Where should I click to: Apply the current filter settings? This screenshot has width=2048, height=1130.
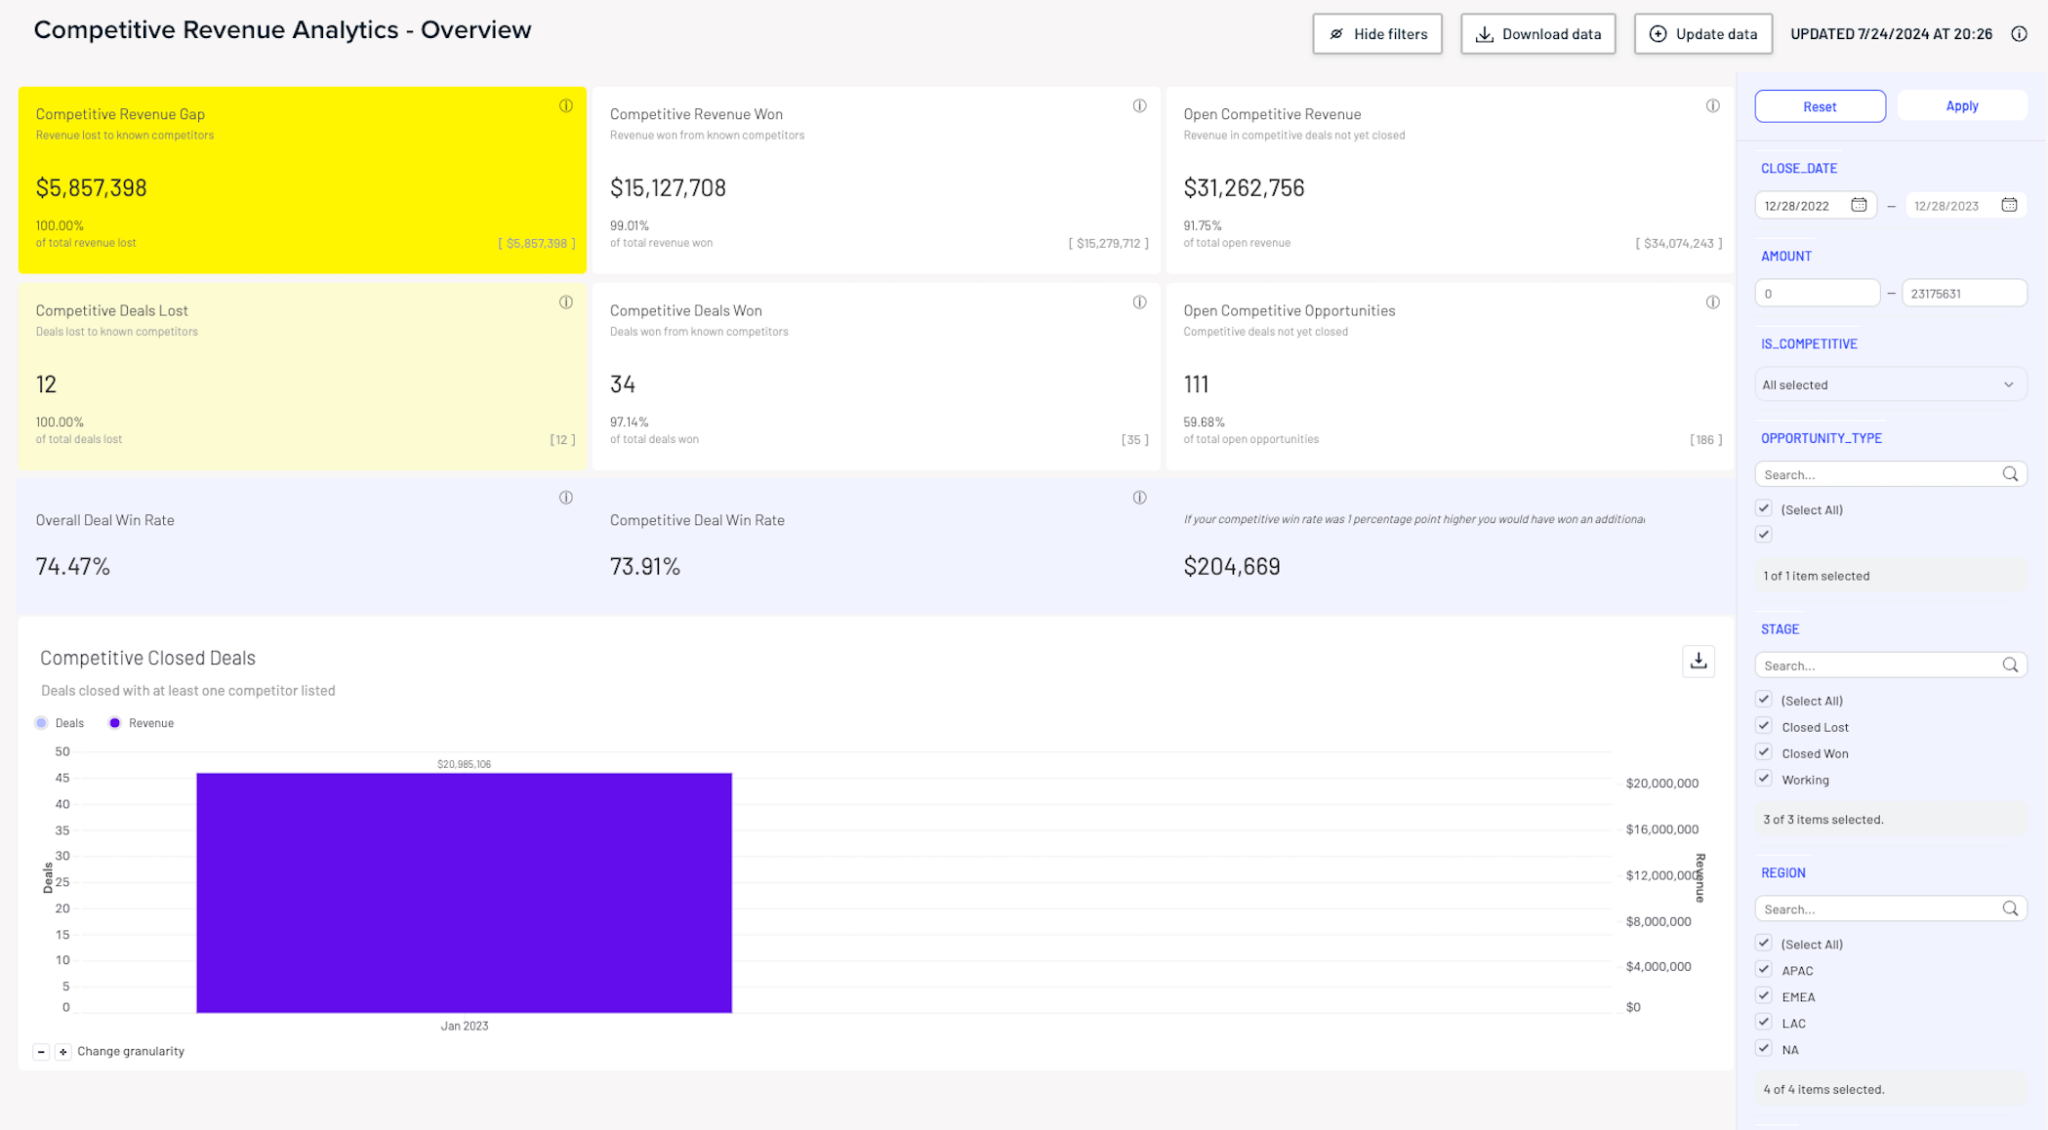pos(1961,105)
